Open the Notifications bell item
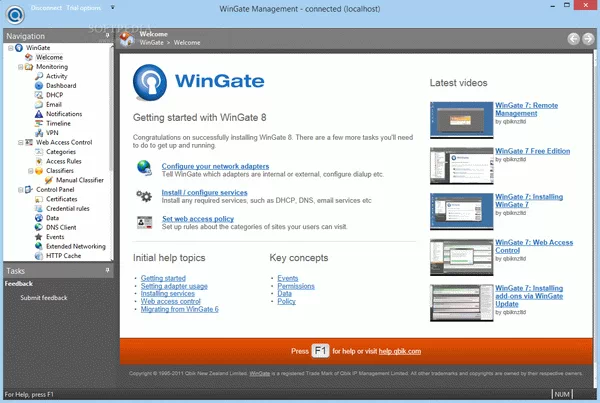Screen dimensions: 600x403 [65, 113]
